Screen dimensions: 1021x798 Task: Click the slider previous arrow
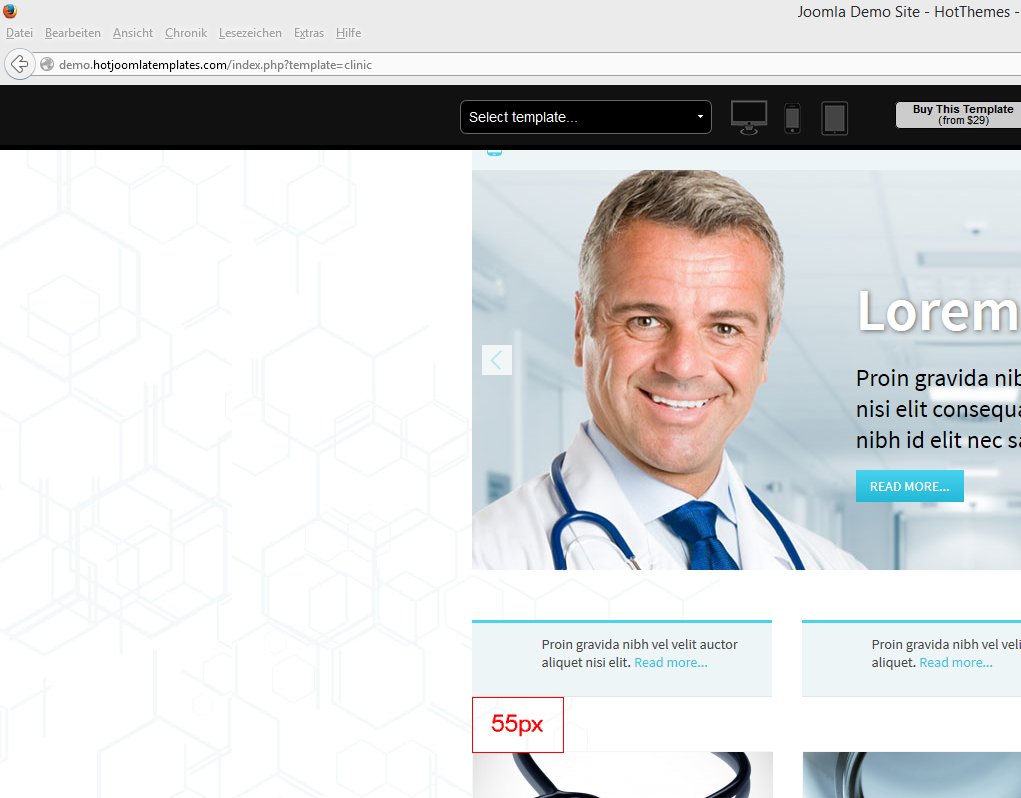(x=497, y=360)
